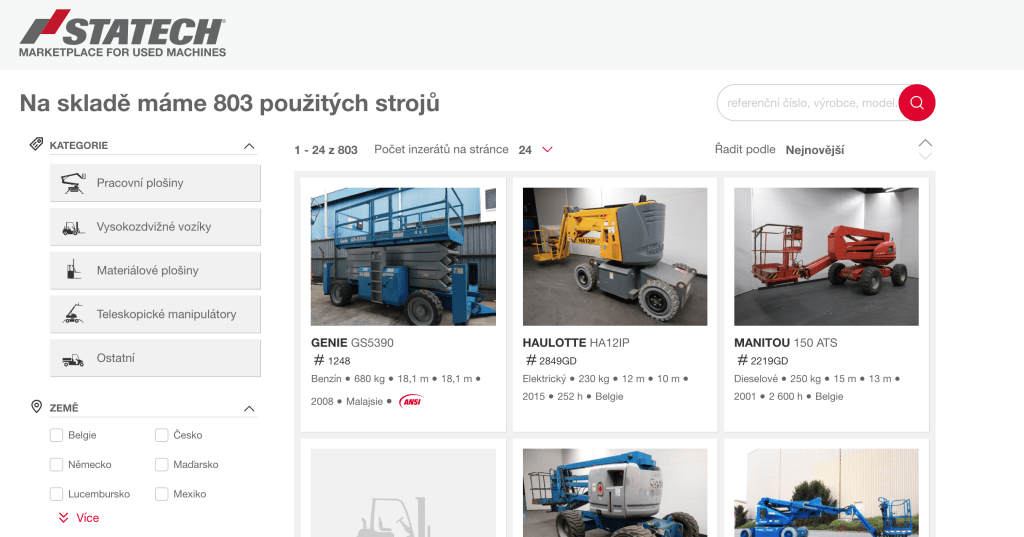Check the Belgie country checkbox

point(57,435)
